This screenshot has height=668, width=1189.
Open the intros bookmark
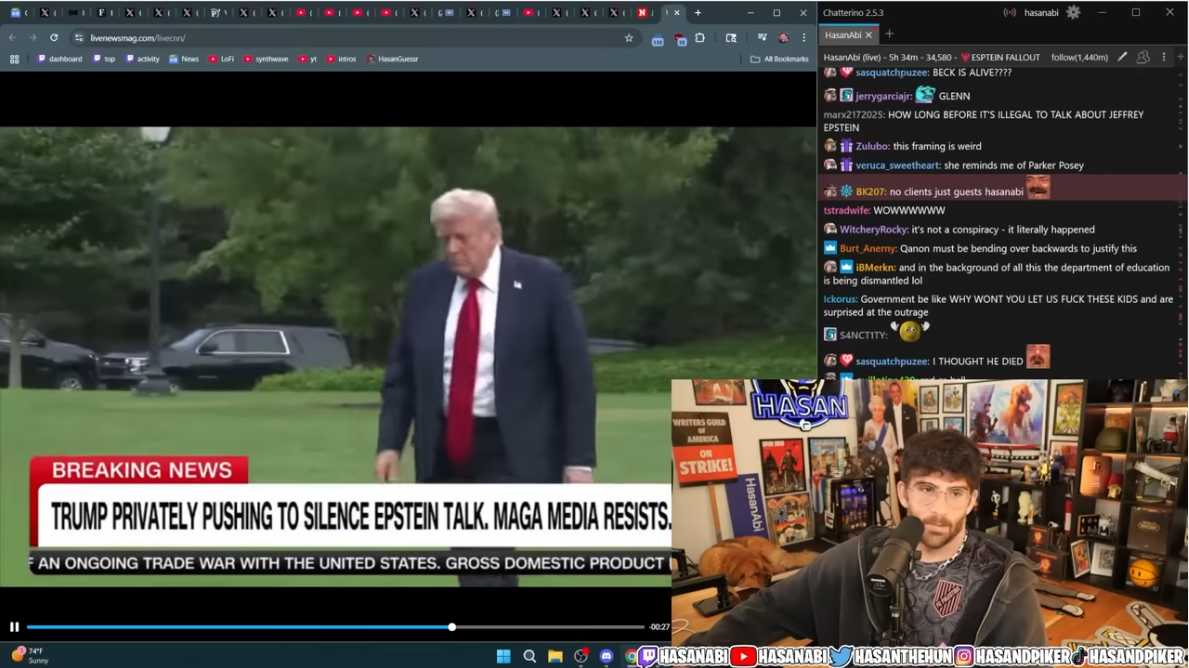click(341, 58)
